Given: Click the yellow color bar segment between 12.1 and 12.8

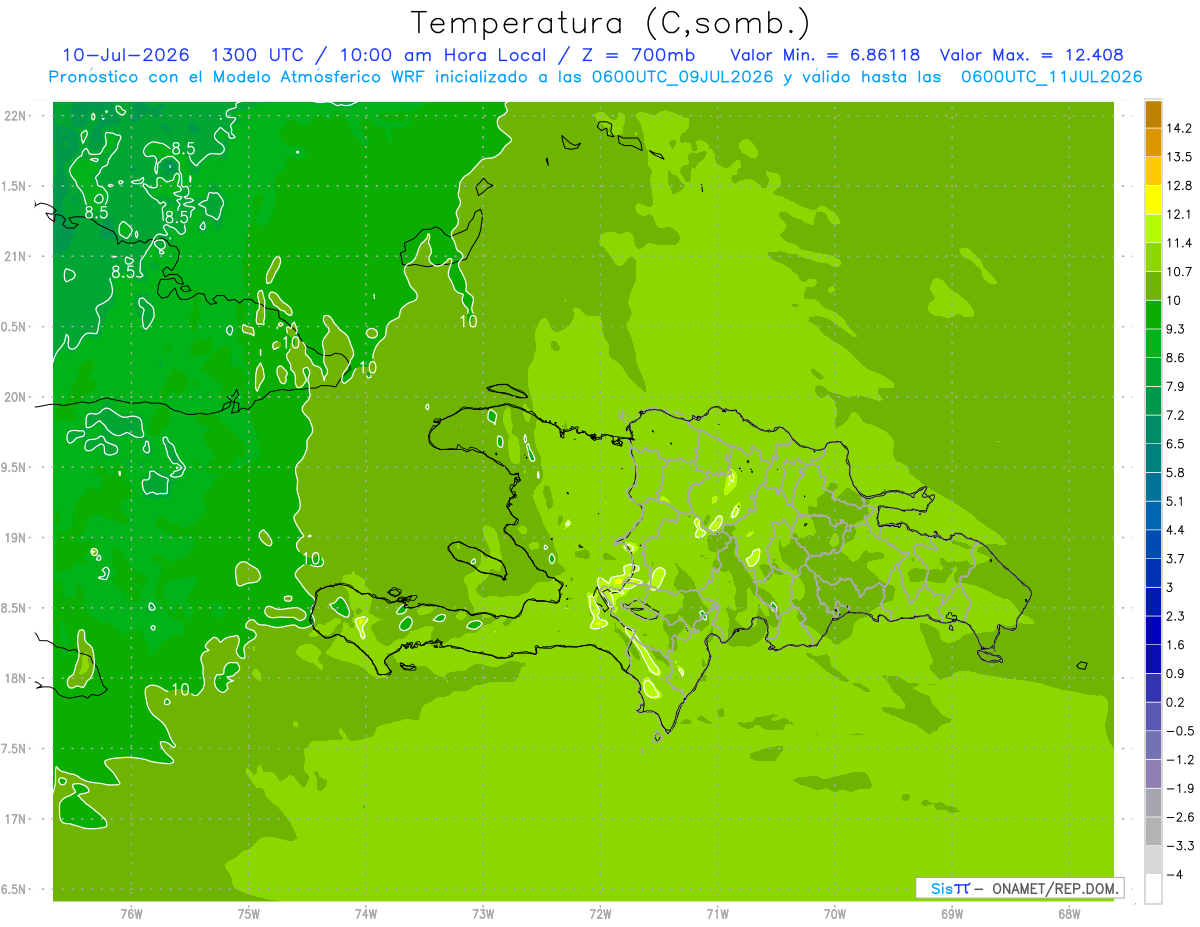Looking at the screenshot, I should click(x=1153, y=199).
